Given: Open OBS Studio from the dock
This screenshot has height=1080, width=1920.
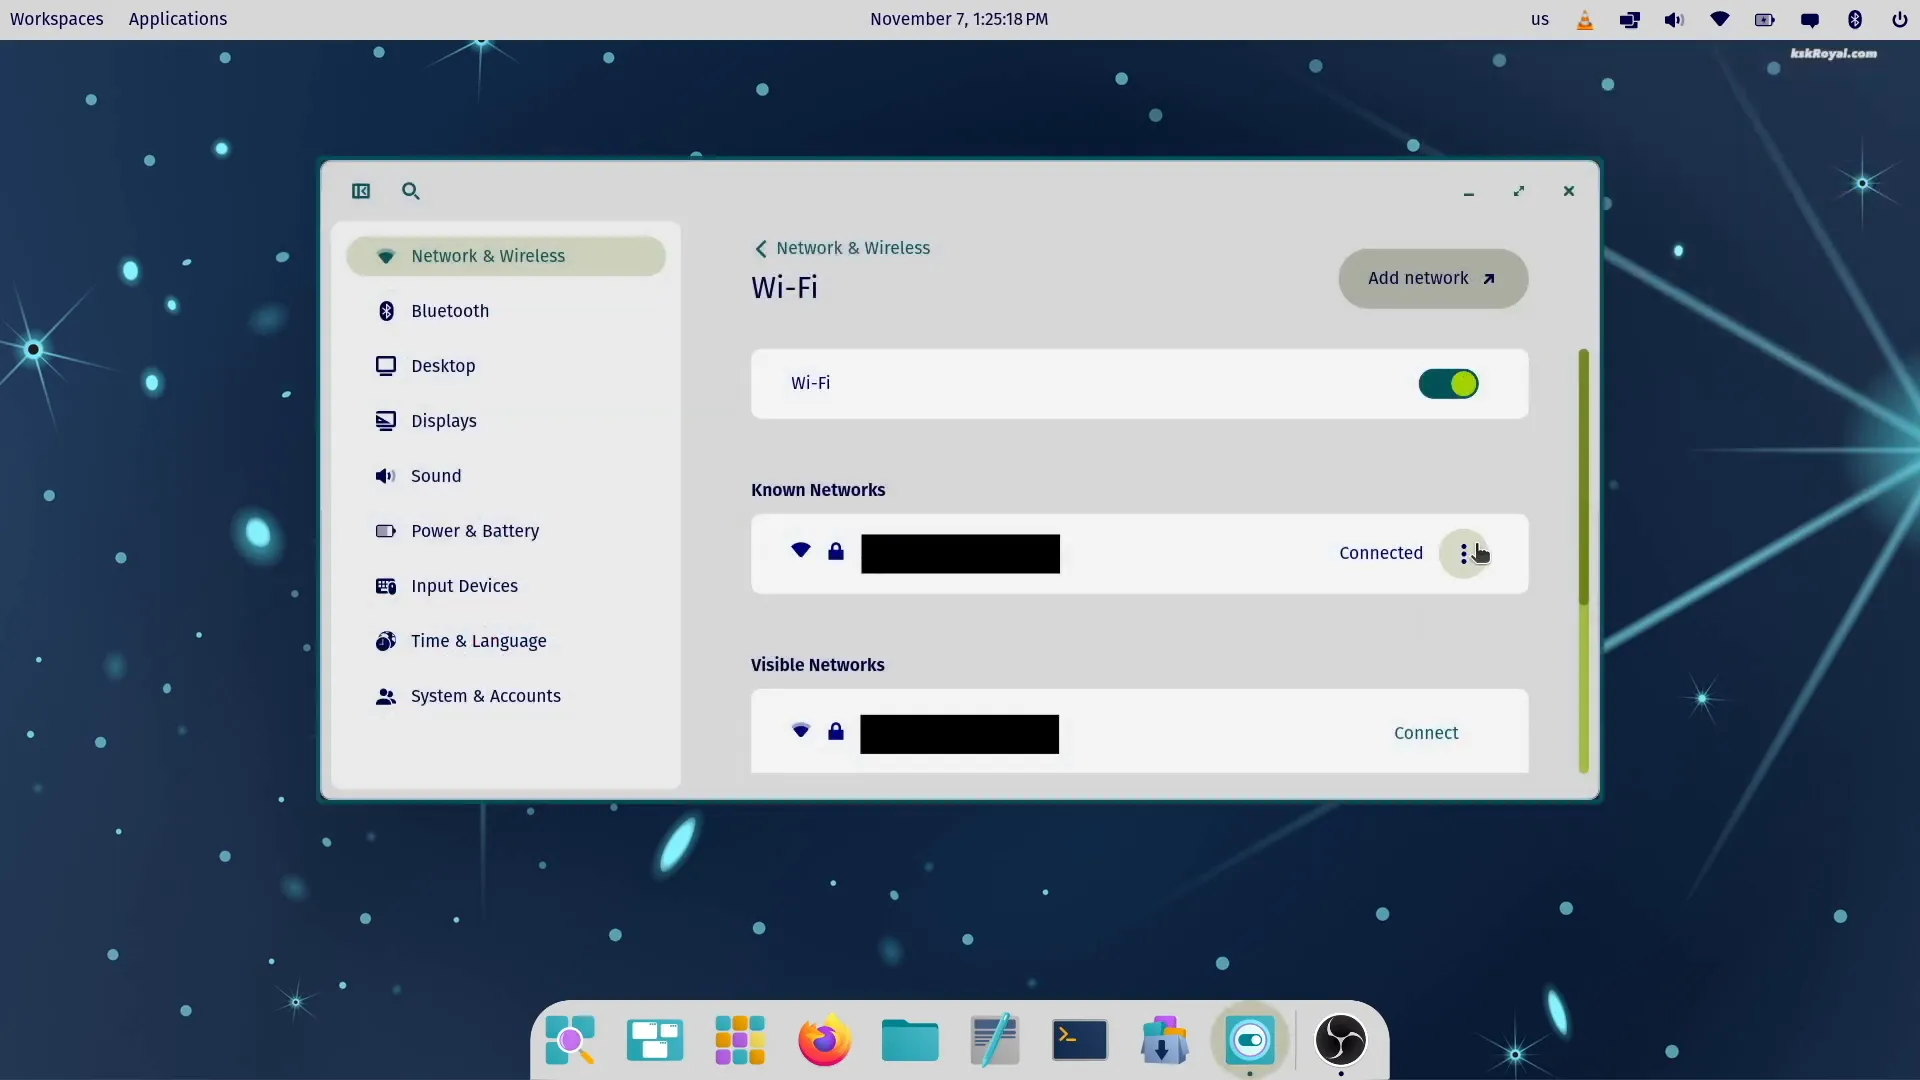Looking at the screenshot, I should (1341, 1041).
